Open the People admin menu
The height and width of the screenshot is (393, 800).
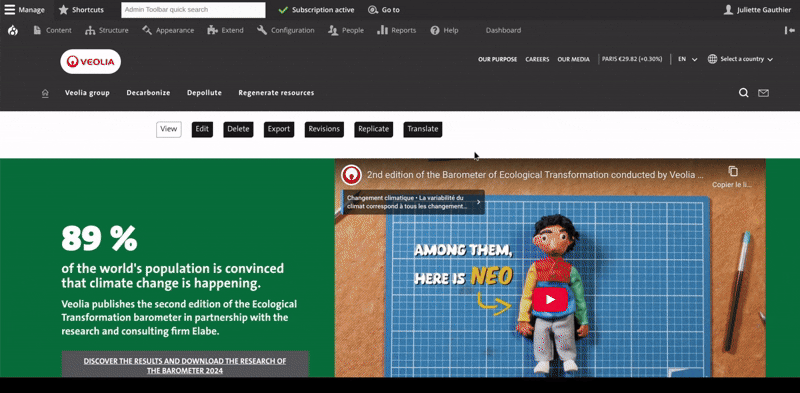[x=346, y=31]
